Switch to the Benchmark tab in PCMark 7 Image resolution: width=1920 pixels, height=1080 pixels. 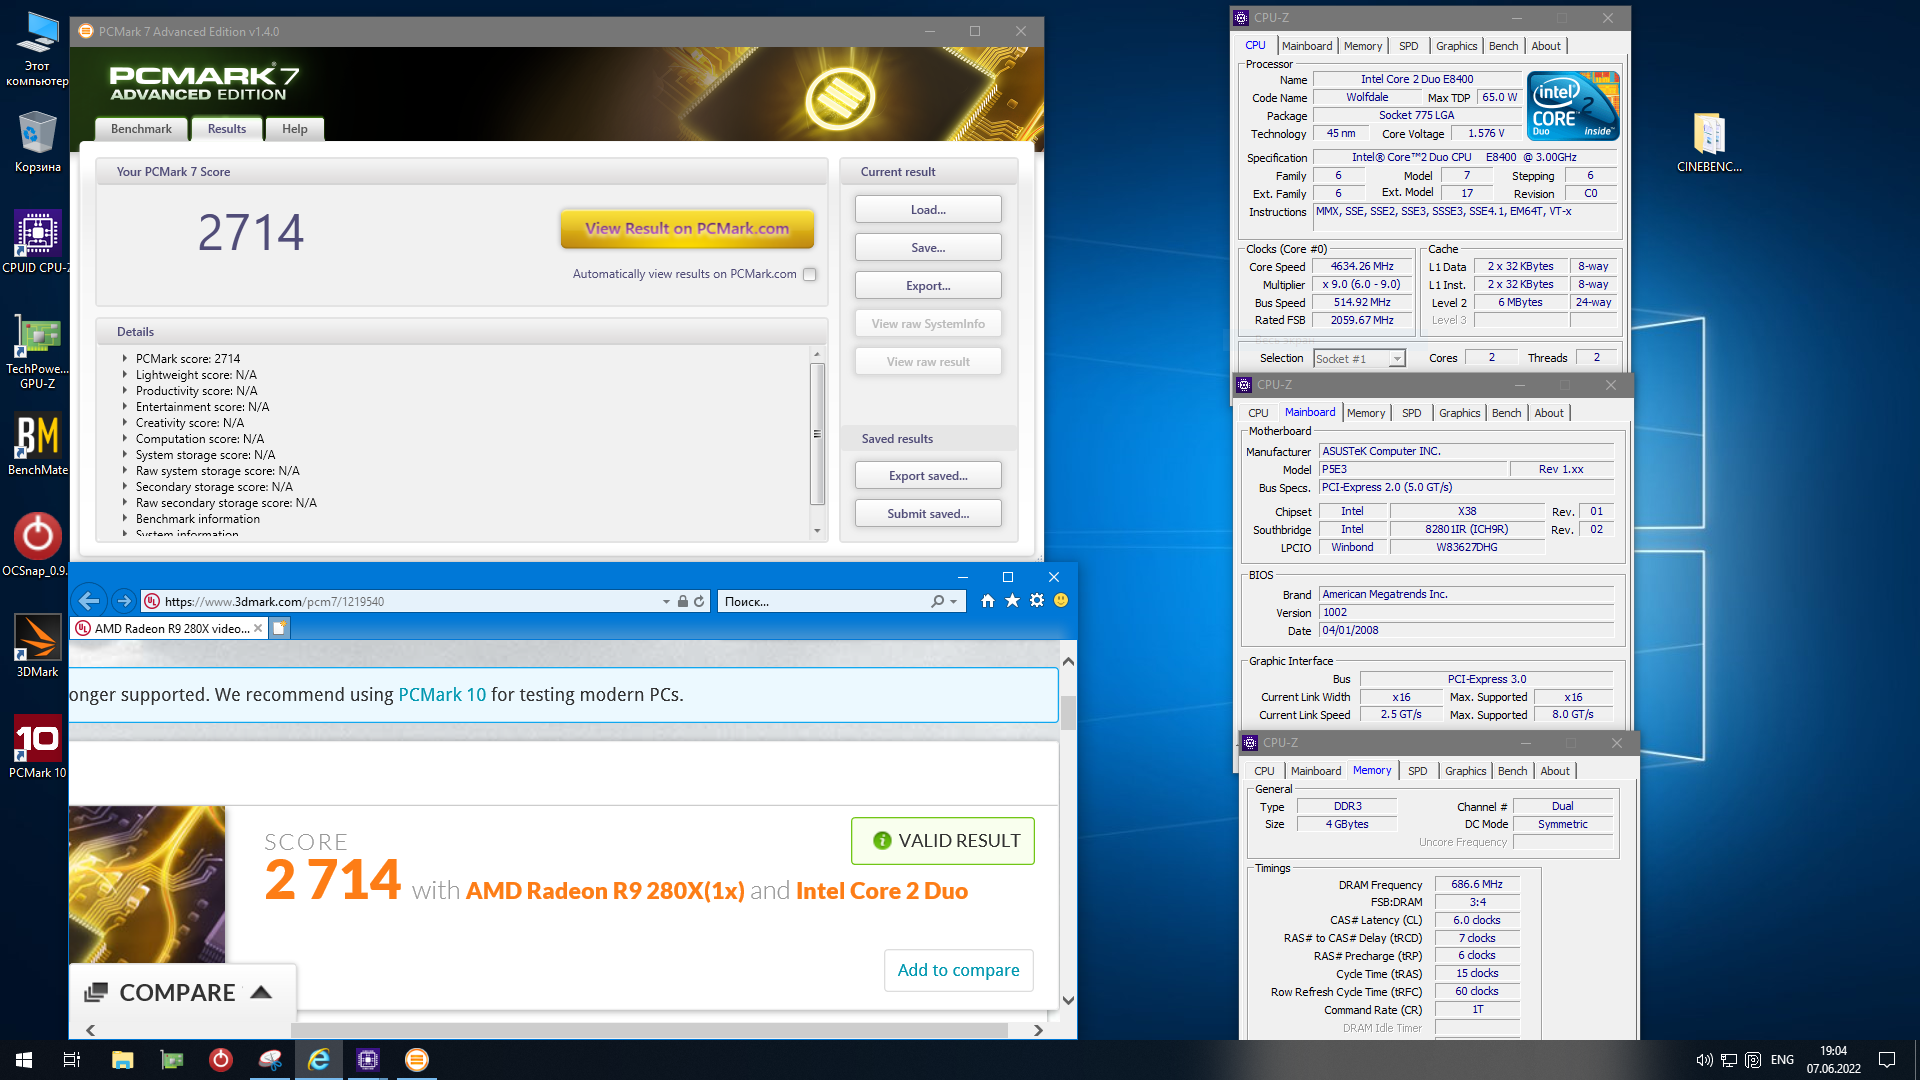click(x=141, y=129)
